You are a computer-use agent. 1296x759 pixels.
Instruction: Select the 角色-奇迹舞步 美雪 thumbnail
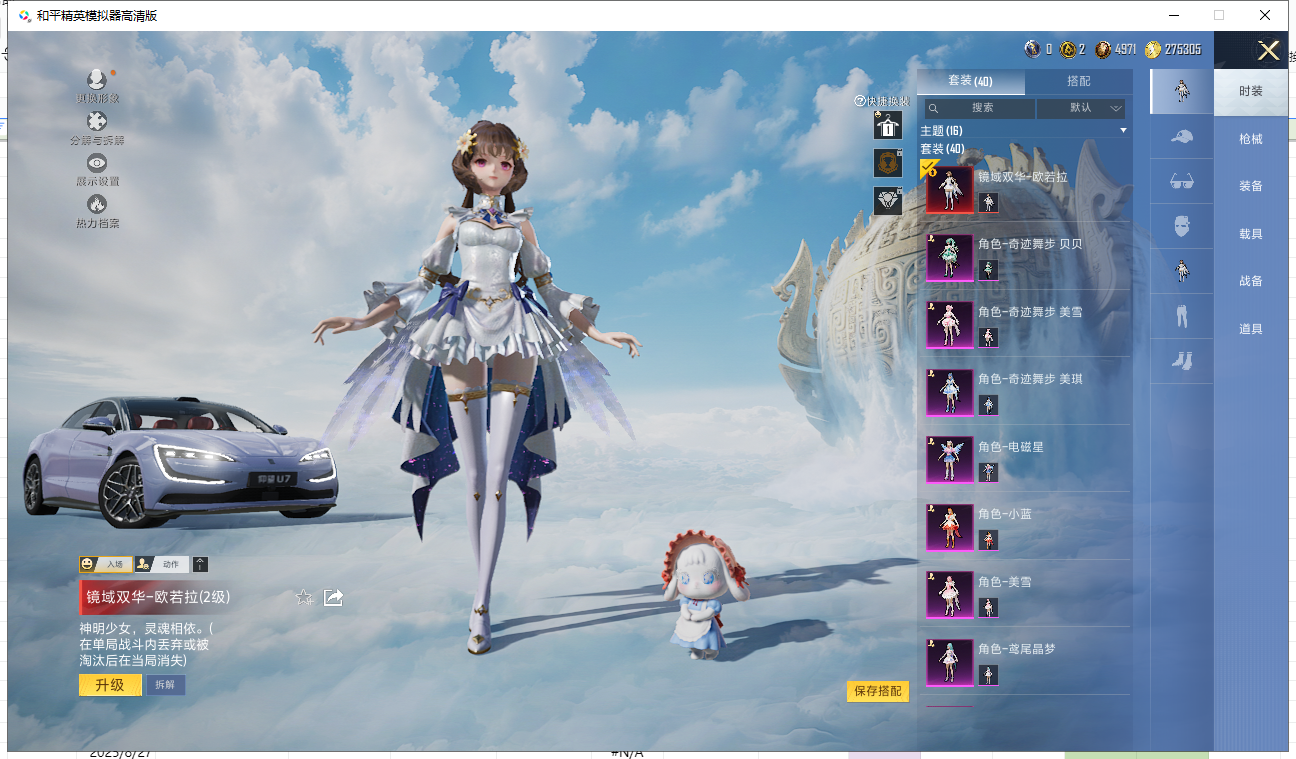click(949, 325)
